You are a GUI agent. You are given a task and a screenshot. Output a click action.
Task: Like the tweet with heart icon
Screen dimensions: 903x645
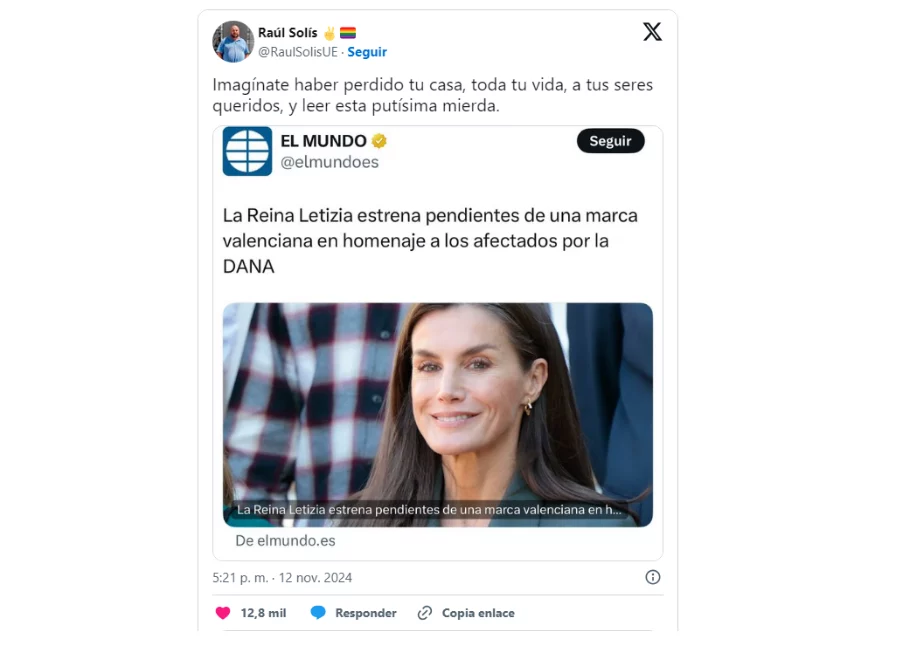(x=223, y=613)
